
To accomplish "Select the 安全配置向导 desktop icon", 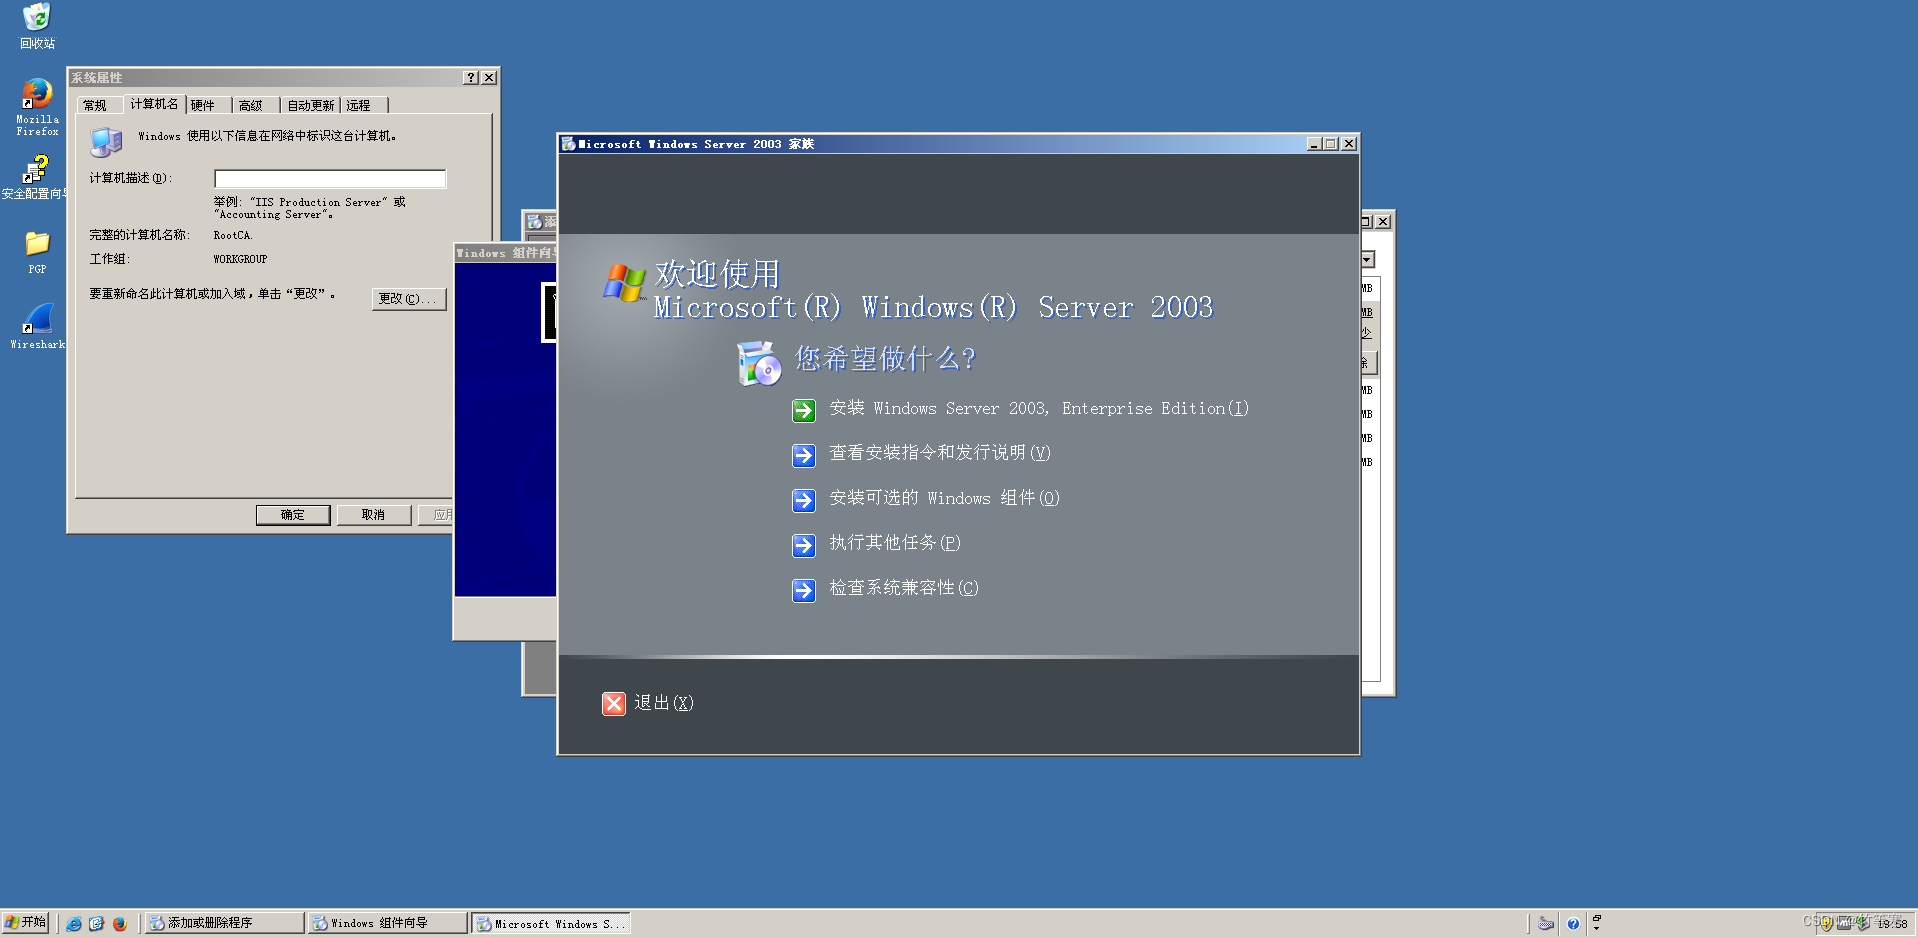I will pos(34,177).
